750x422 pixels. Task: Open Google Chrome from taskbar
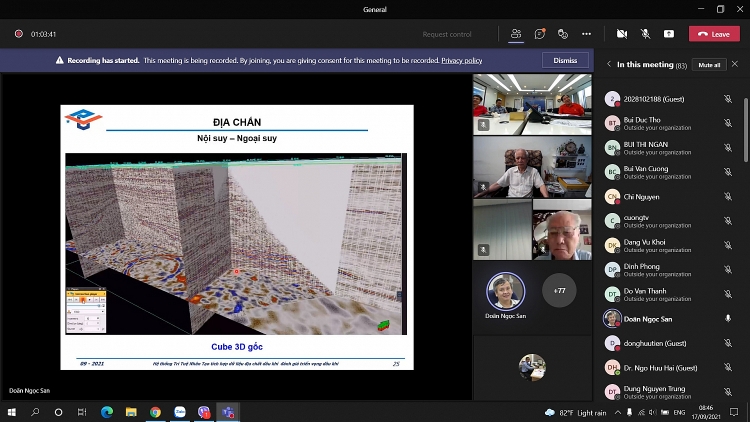tap(155, 412)
